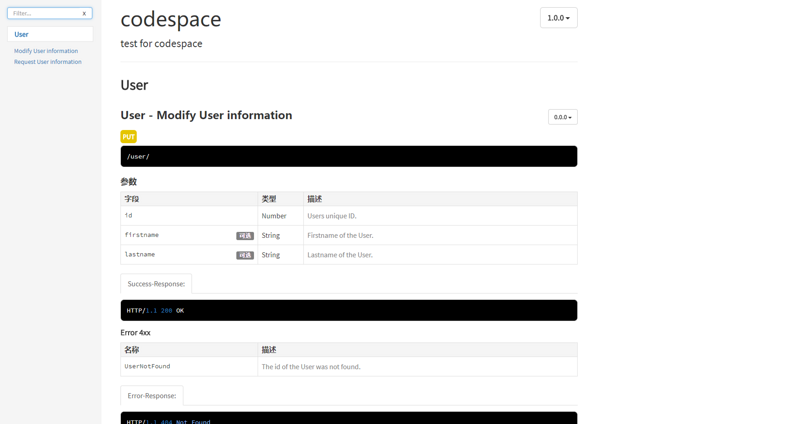
Task: Click the Firstname of the User. description
Action: click(x=340, y=235)
